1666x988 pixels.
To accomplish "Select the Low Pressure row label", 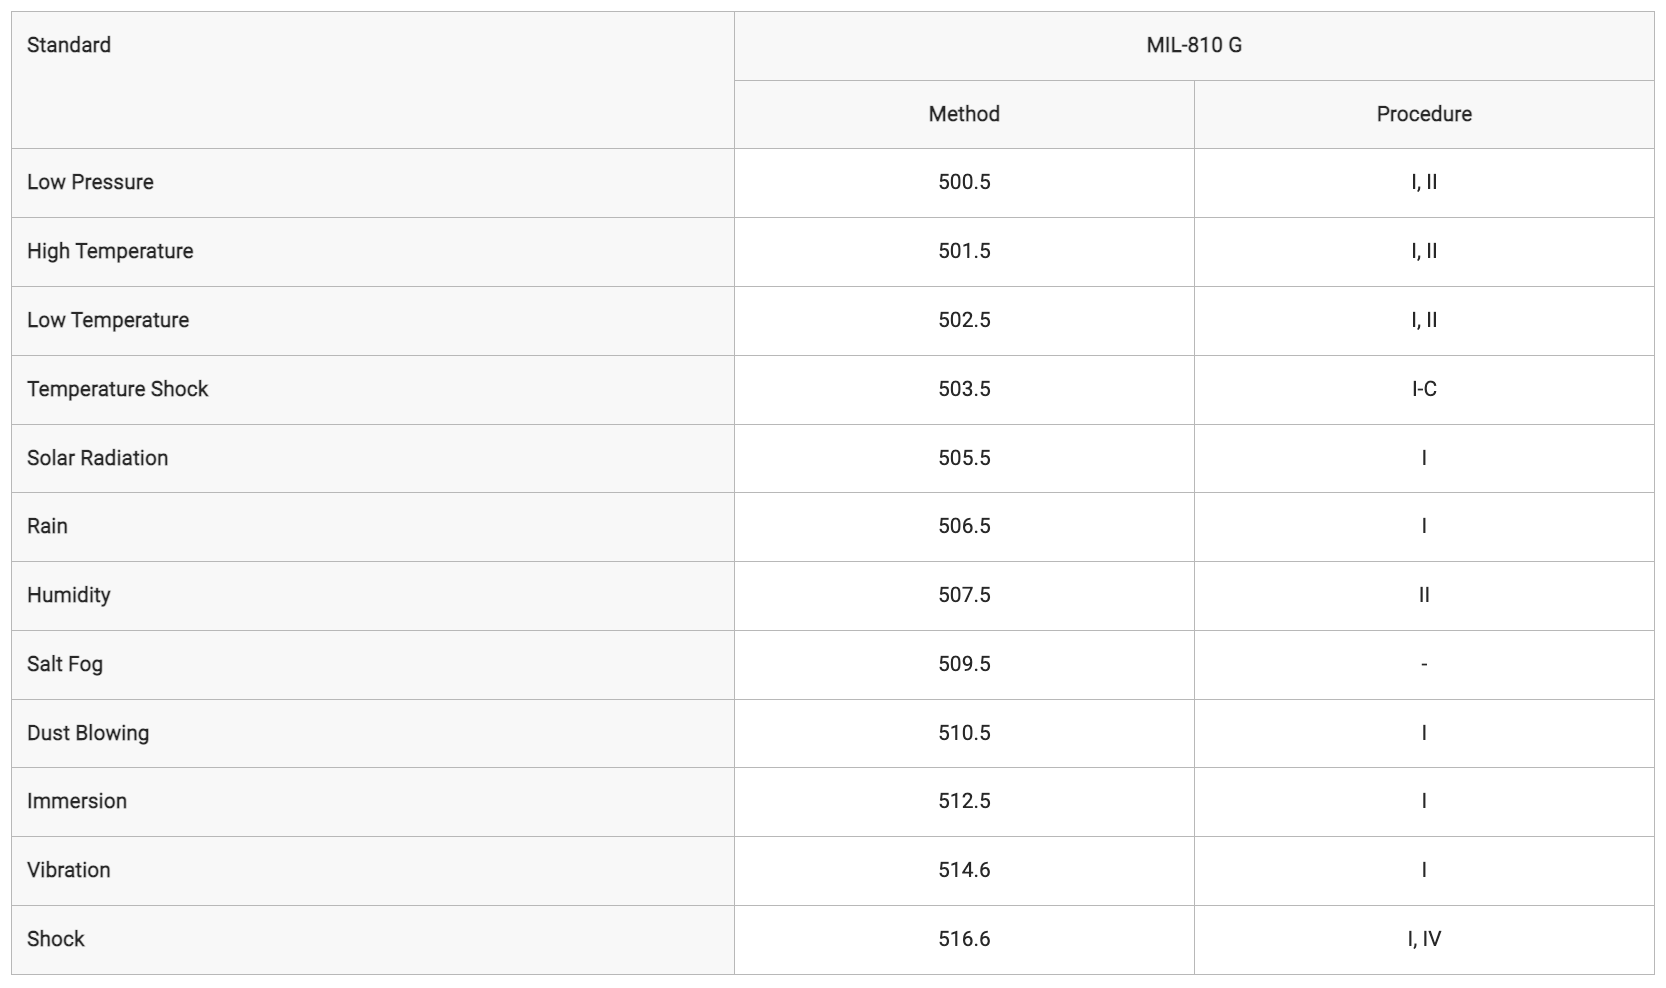I will pyautogui.click(x=90, y=183).
